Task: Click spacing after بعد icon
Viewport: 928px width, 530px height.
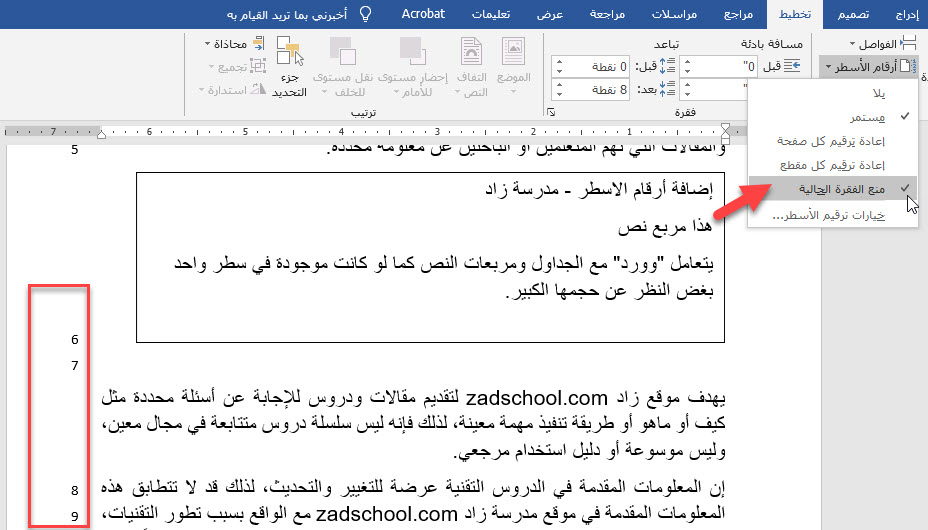Action: (x=668, y=89)
